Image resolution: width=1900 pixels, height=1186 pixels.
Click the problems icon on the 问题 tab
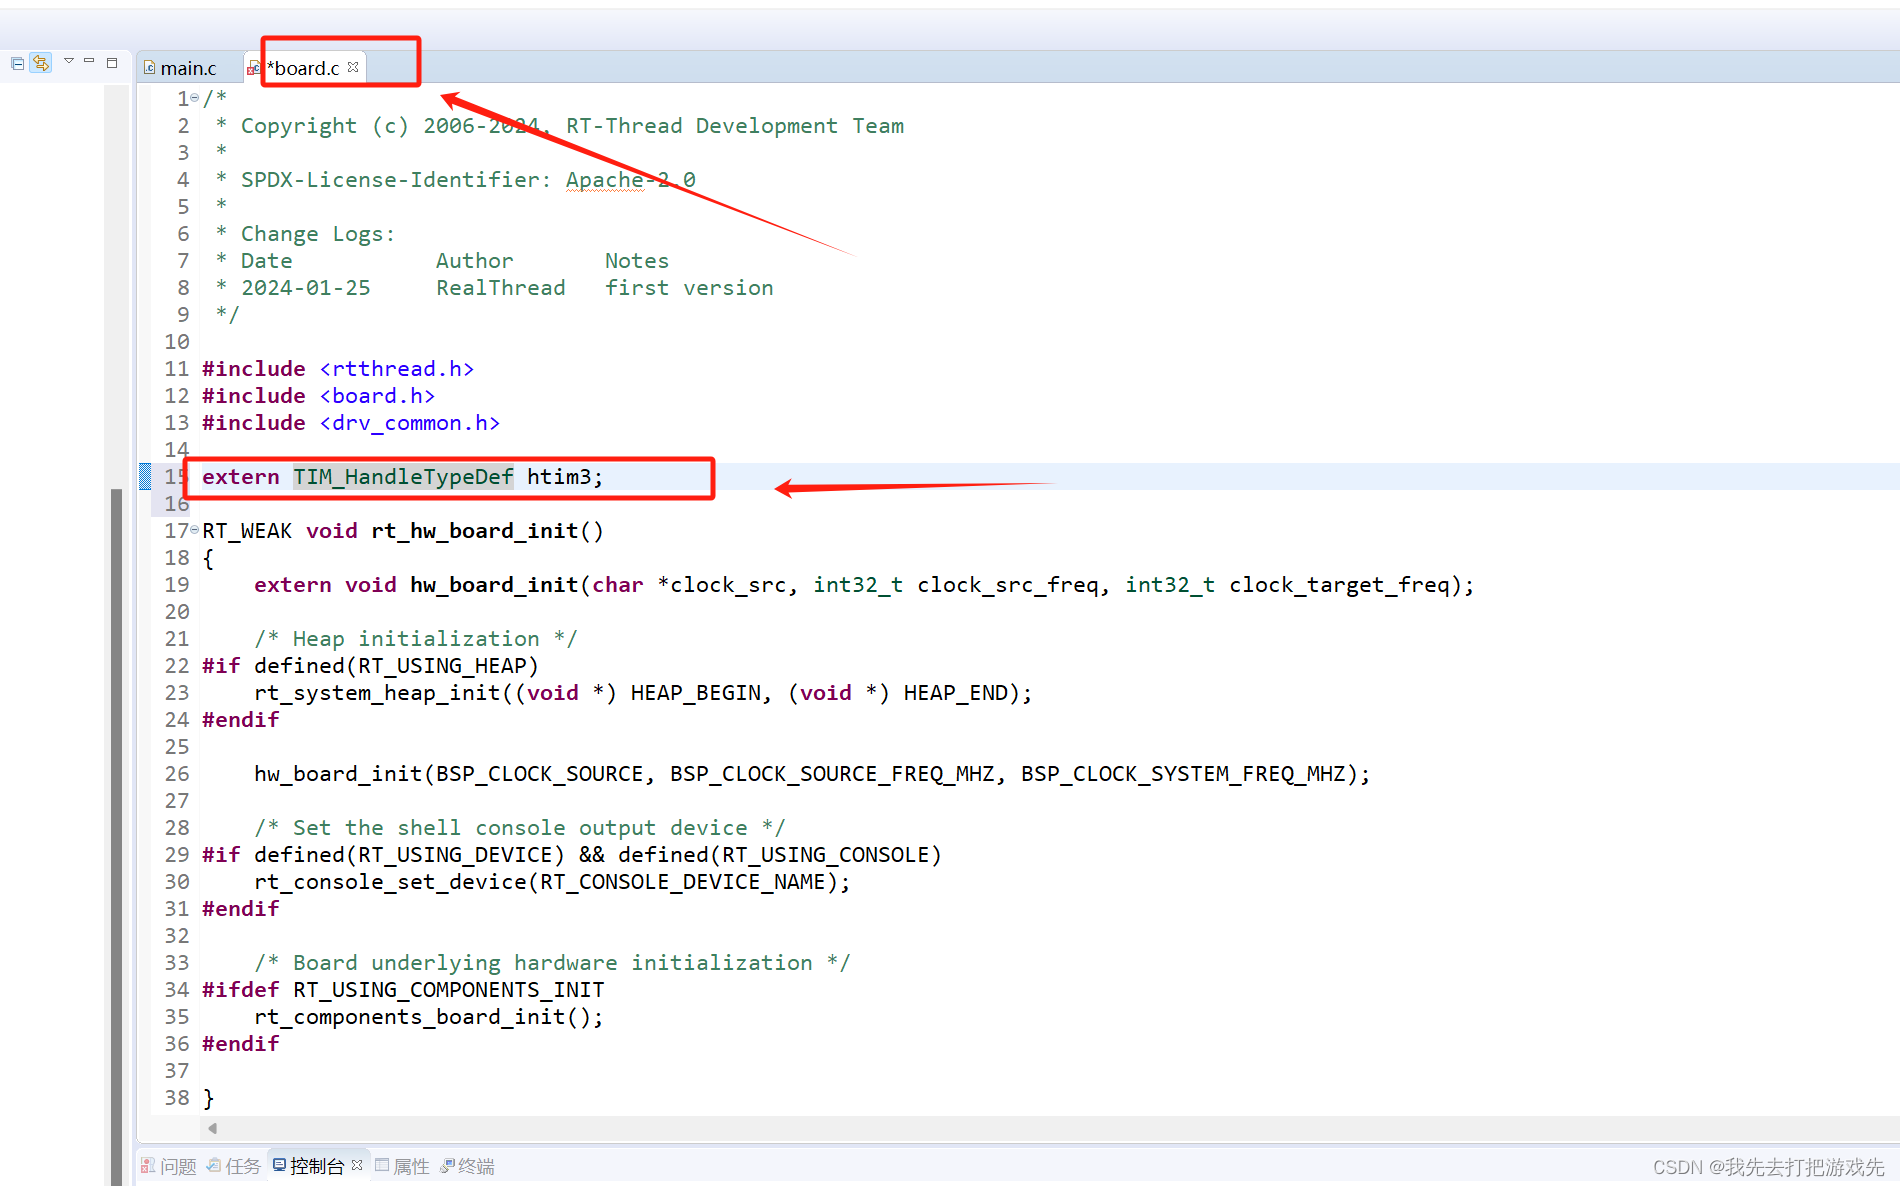147,1166
